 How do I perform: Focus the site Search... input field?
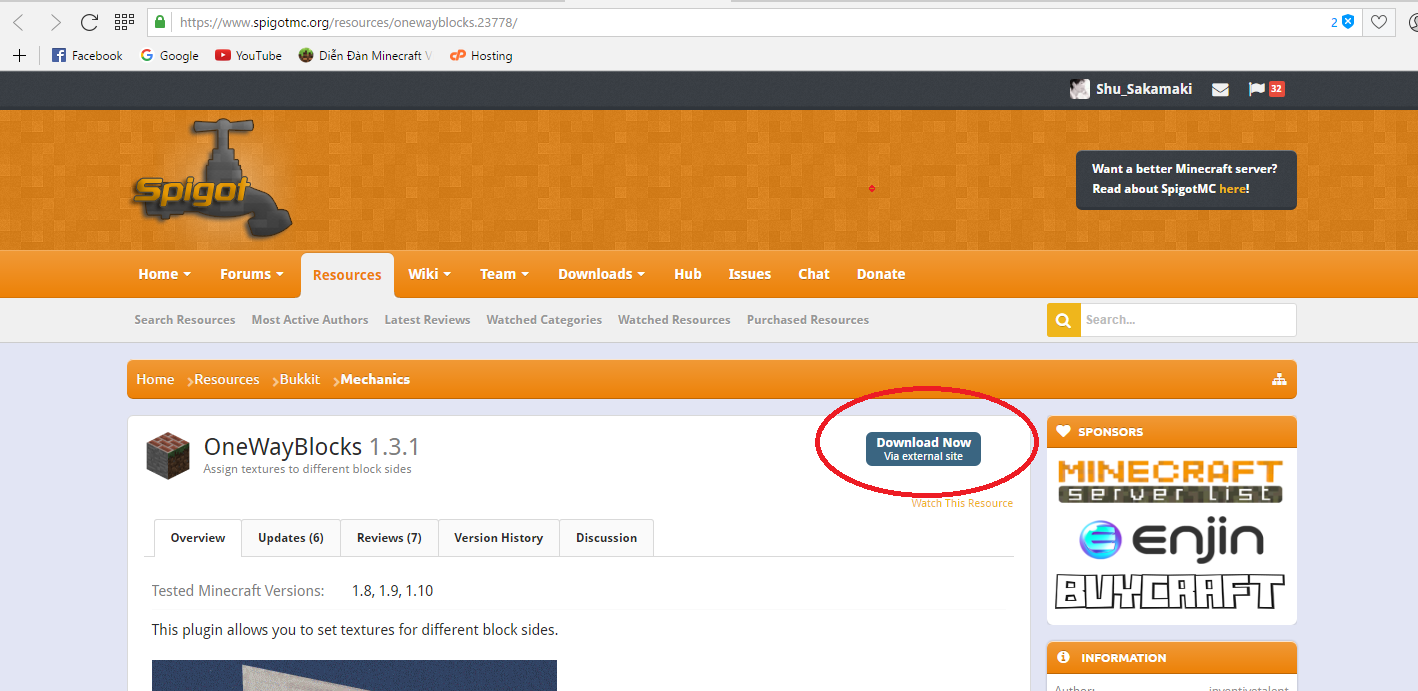click(x=1188, y=320)
